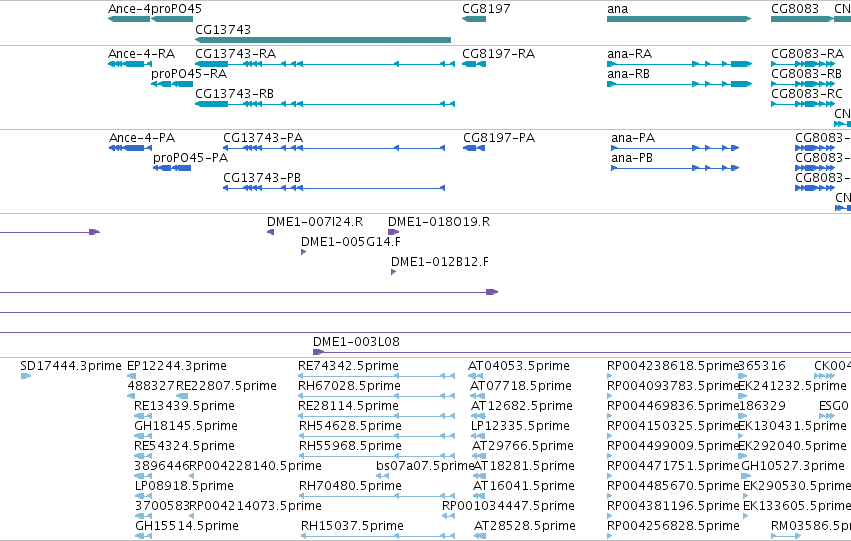The height and width of the screenshot is (541, 851).
Task: Select the CG8083-RA transcript label
Action: [808, 54]
